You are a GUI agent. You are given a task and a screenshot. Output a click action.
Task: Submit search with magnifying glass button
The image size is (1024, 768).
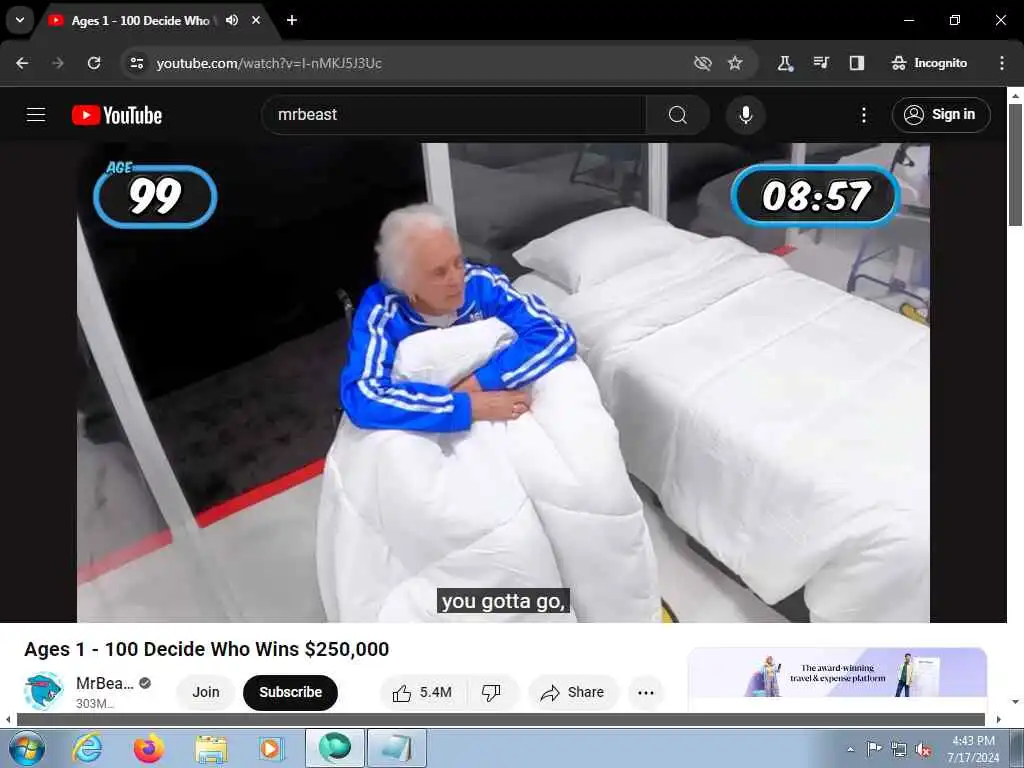click(678, 115)
